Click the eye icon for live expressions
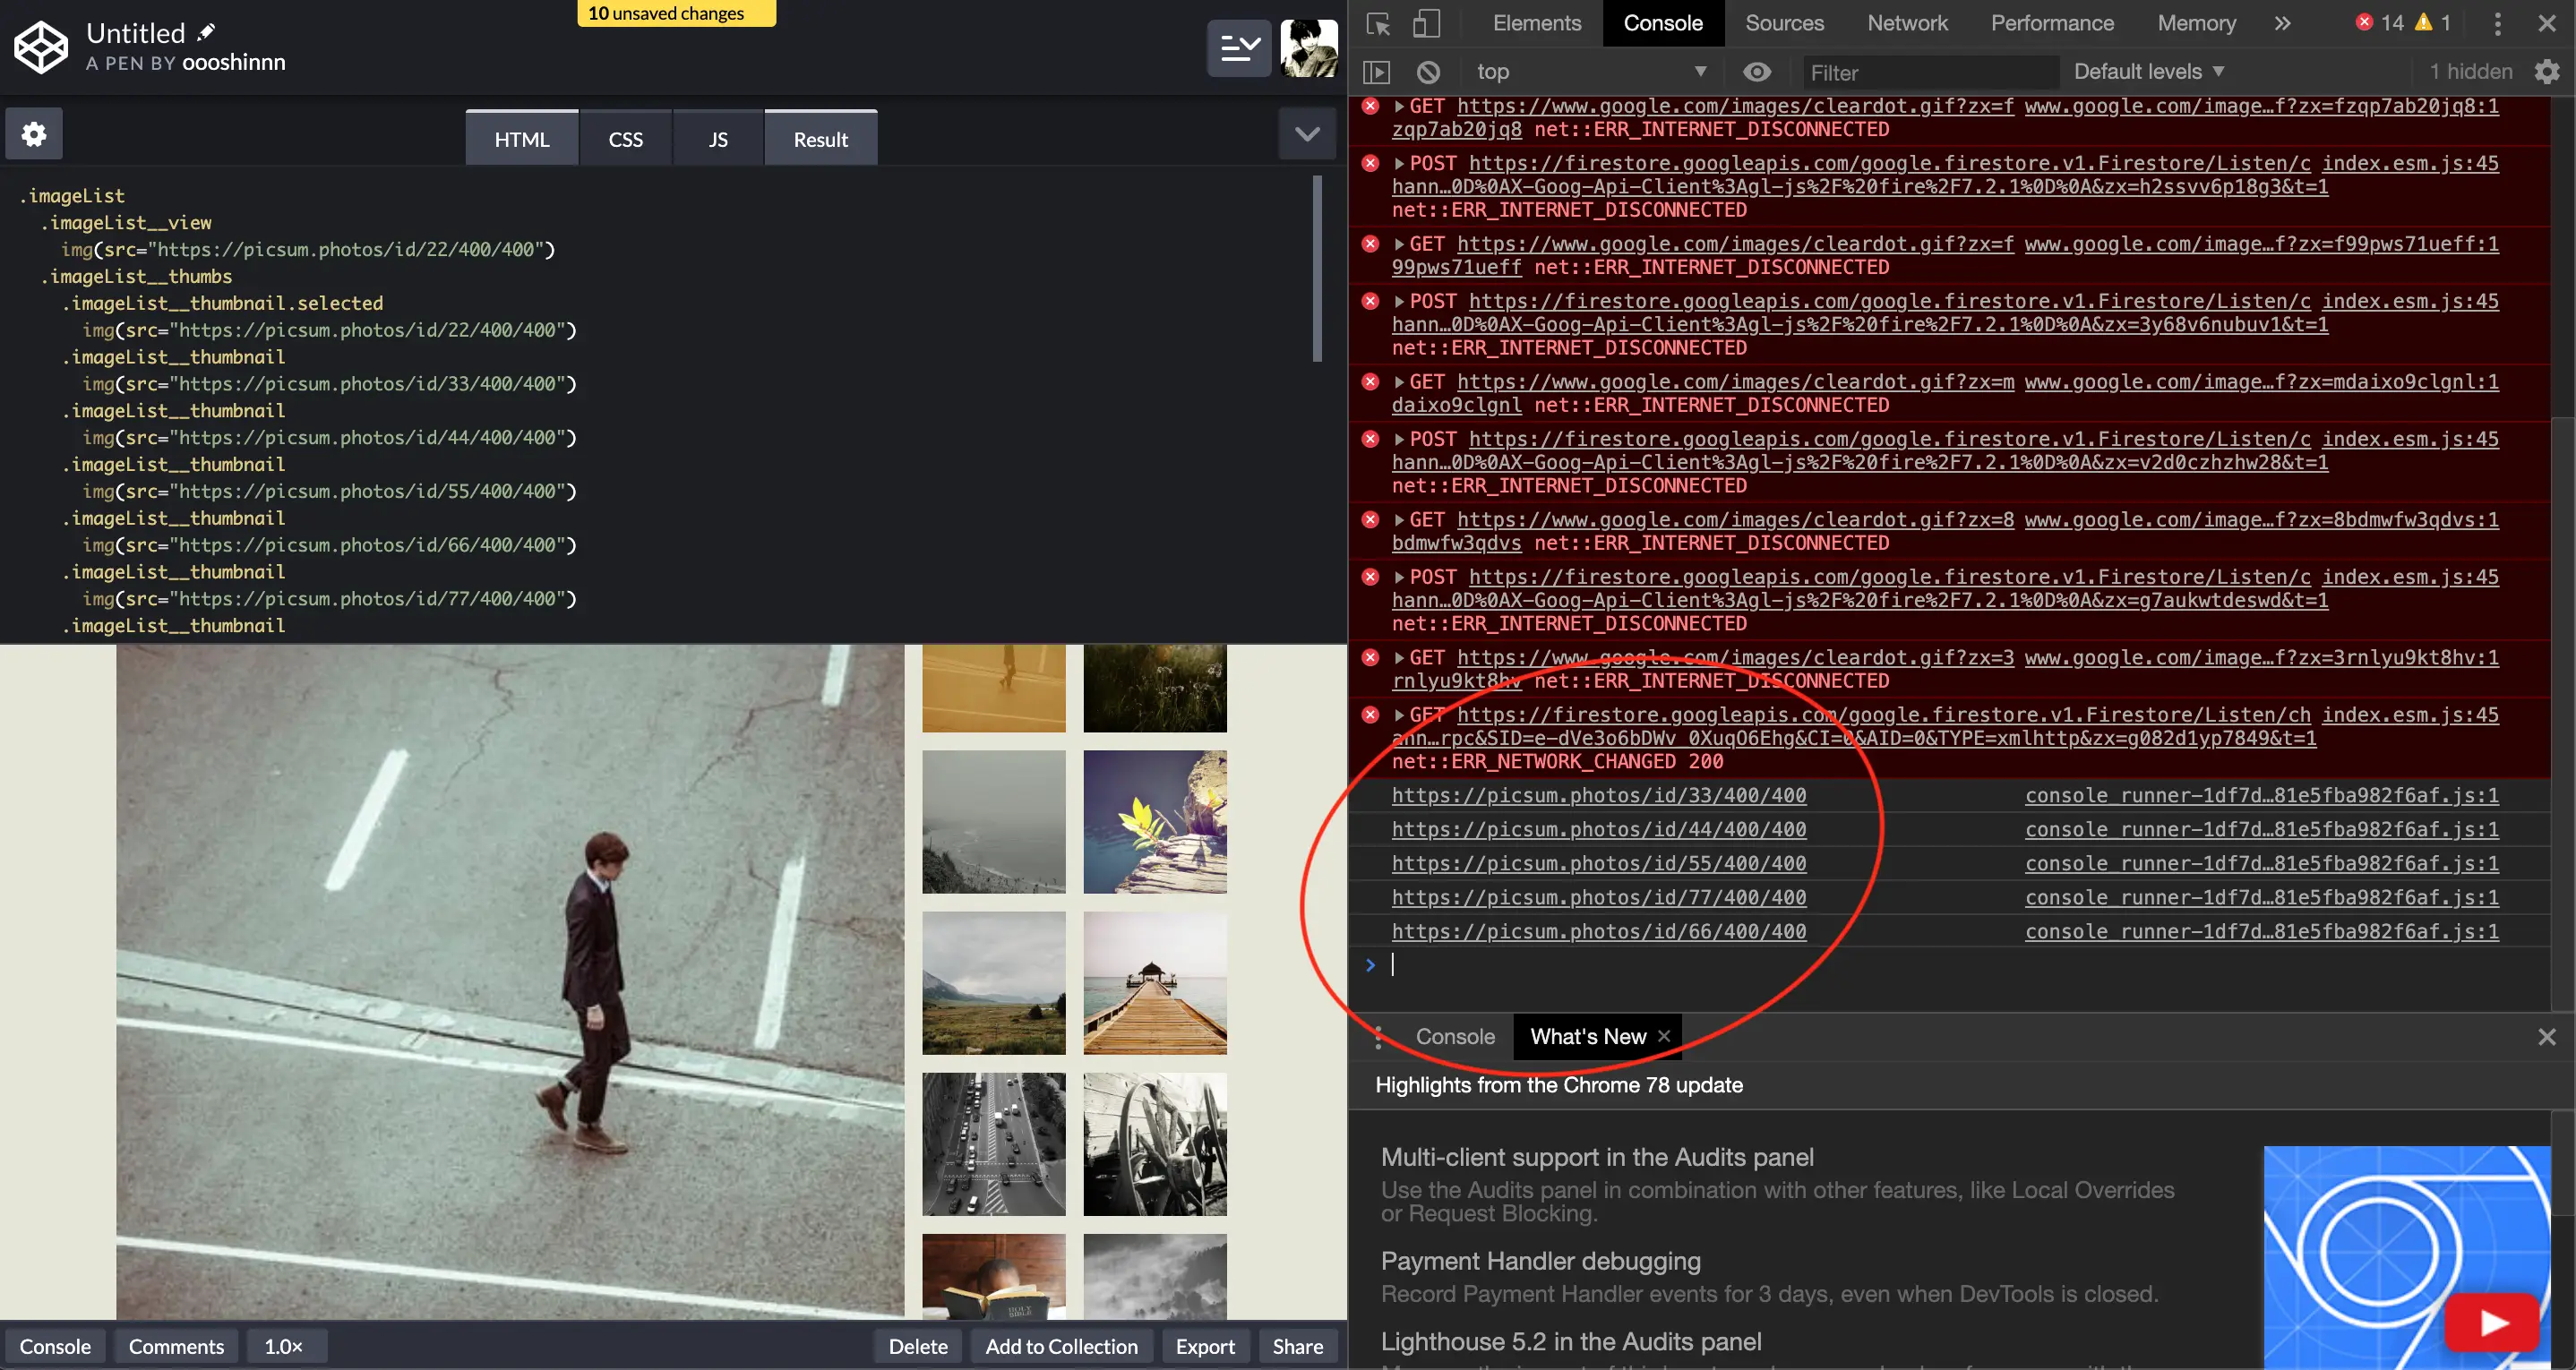This screenshot has height=1370, width=2576. 1756,72
